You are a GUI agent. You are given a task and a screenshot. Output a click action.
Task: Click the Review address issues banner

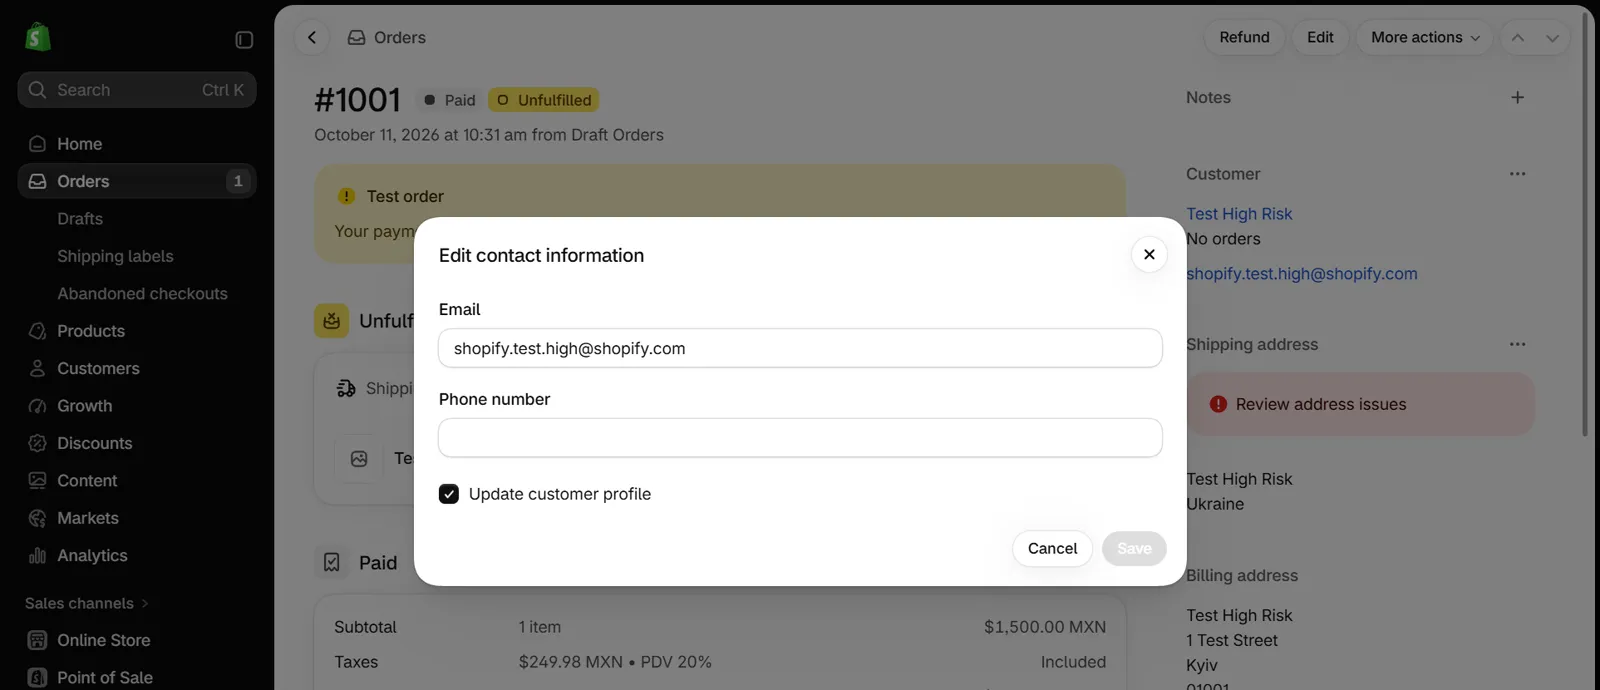[1360, 404]
